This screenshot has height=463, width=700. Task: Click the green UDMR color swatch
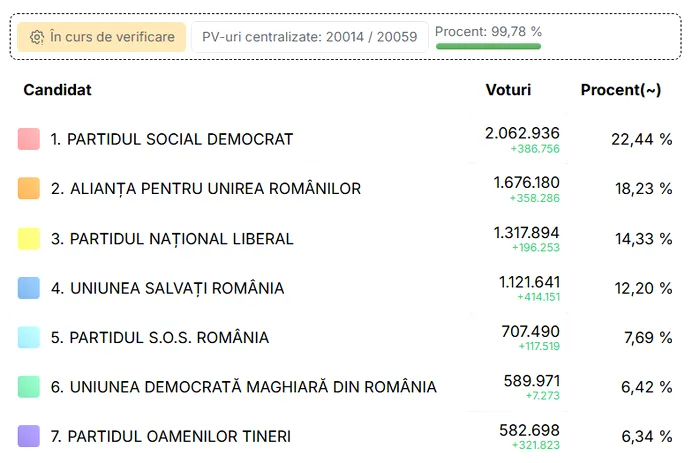pos(29,387)
